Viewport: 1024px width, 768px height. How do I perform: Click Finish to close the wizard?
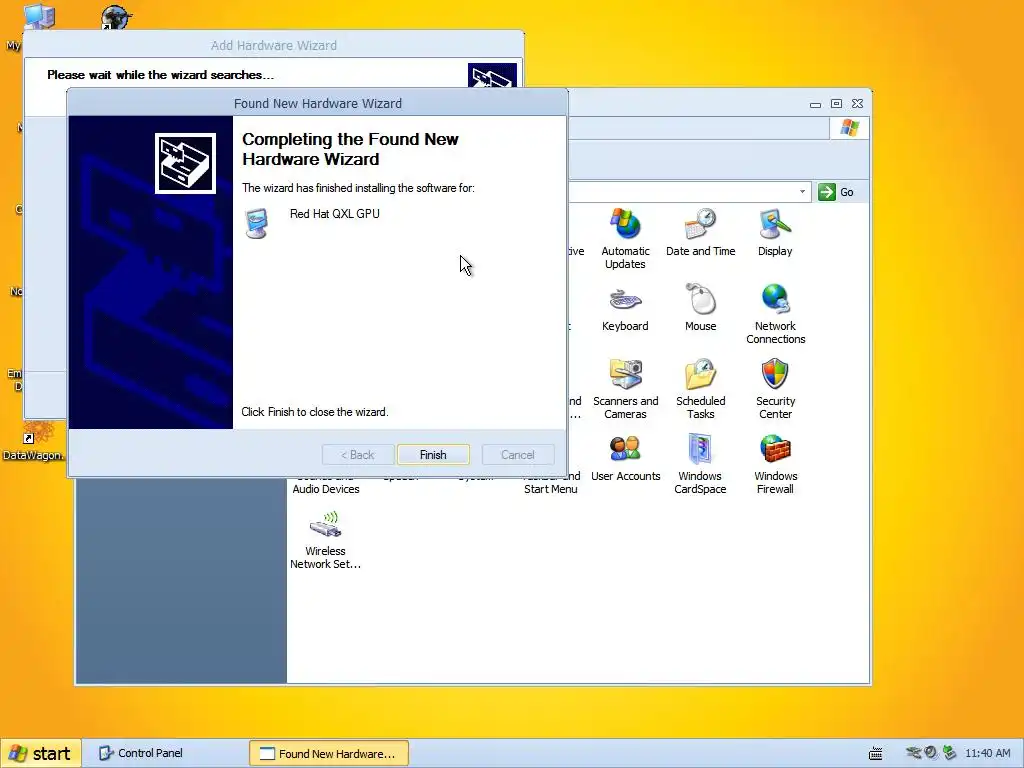click(433, 455)
